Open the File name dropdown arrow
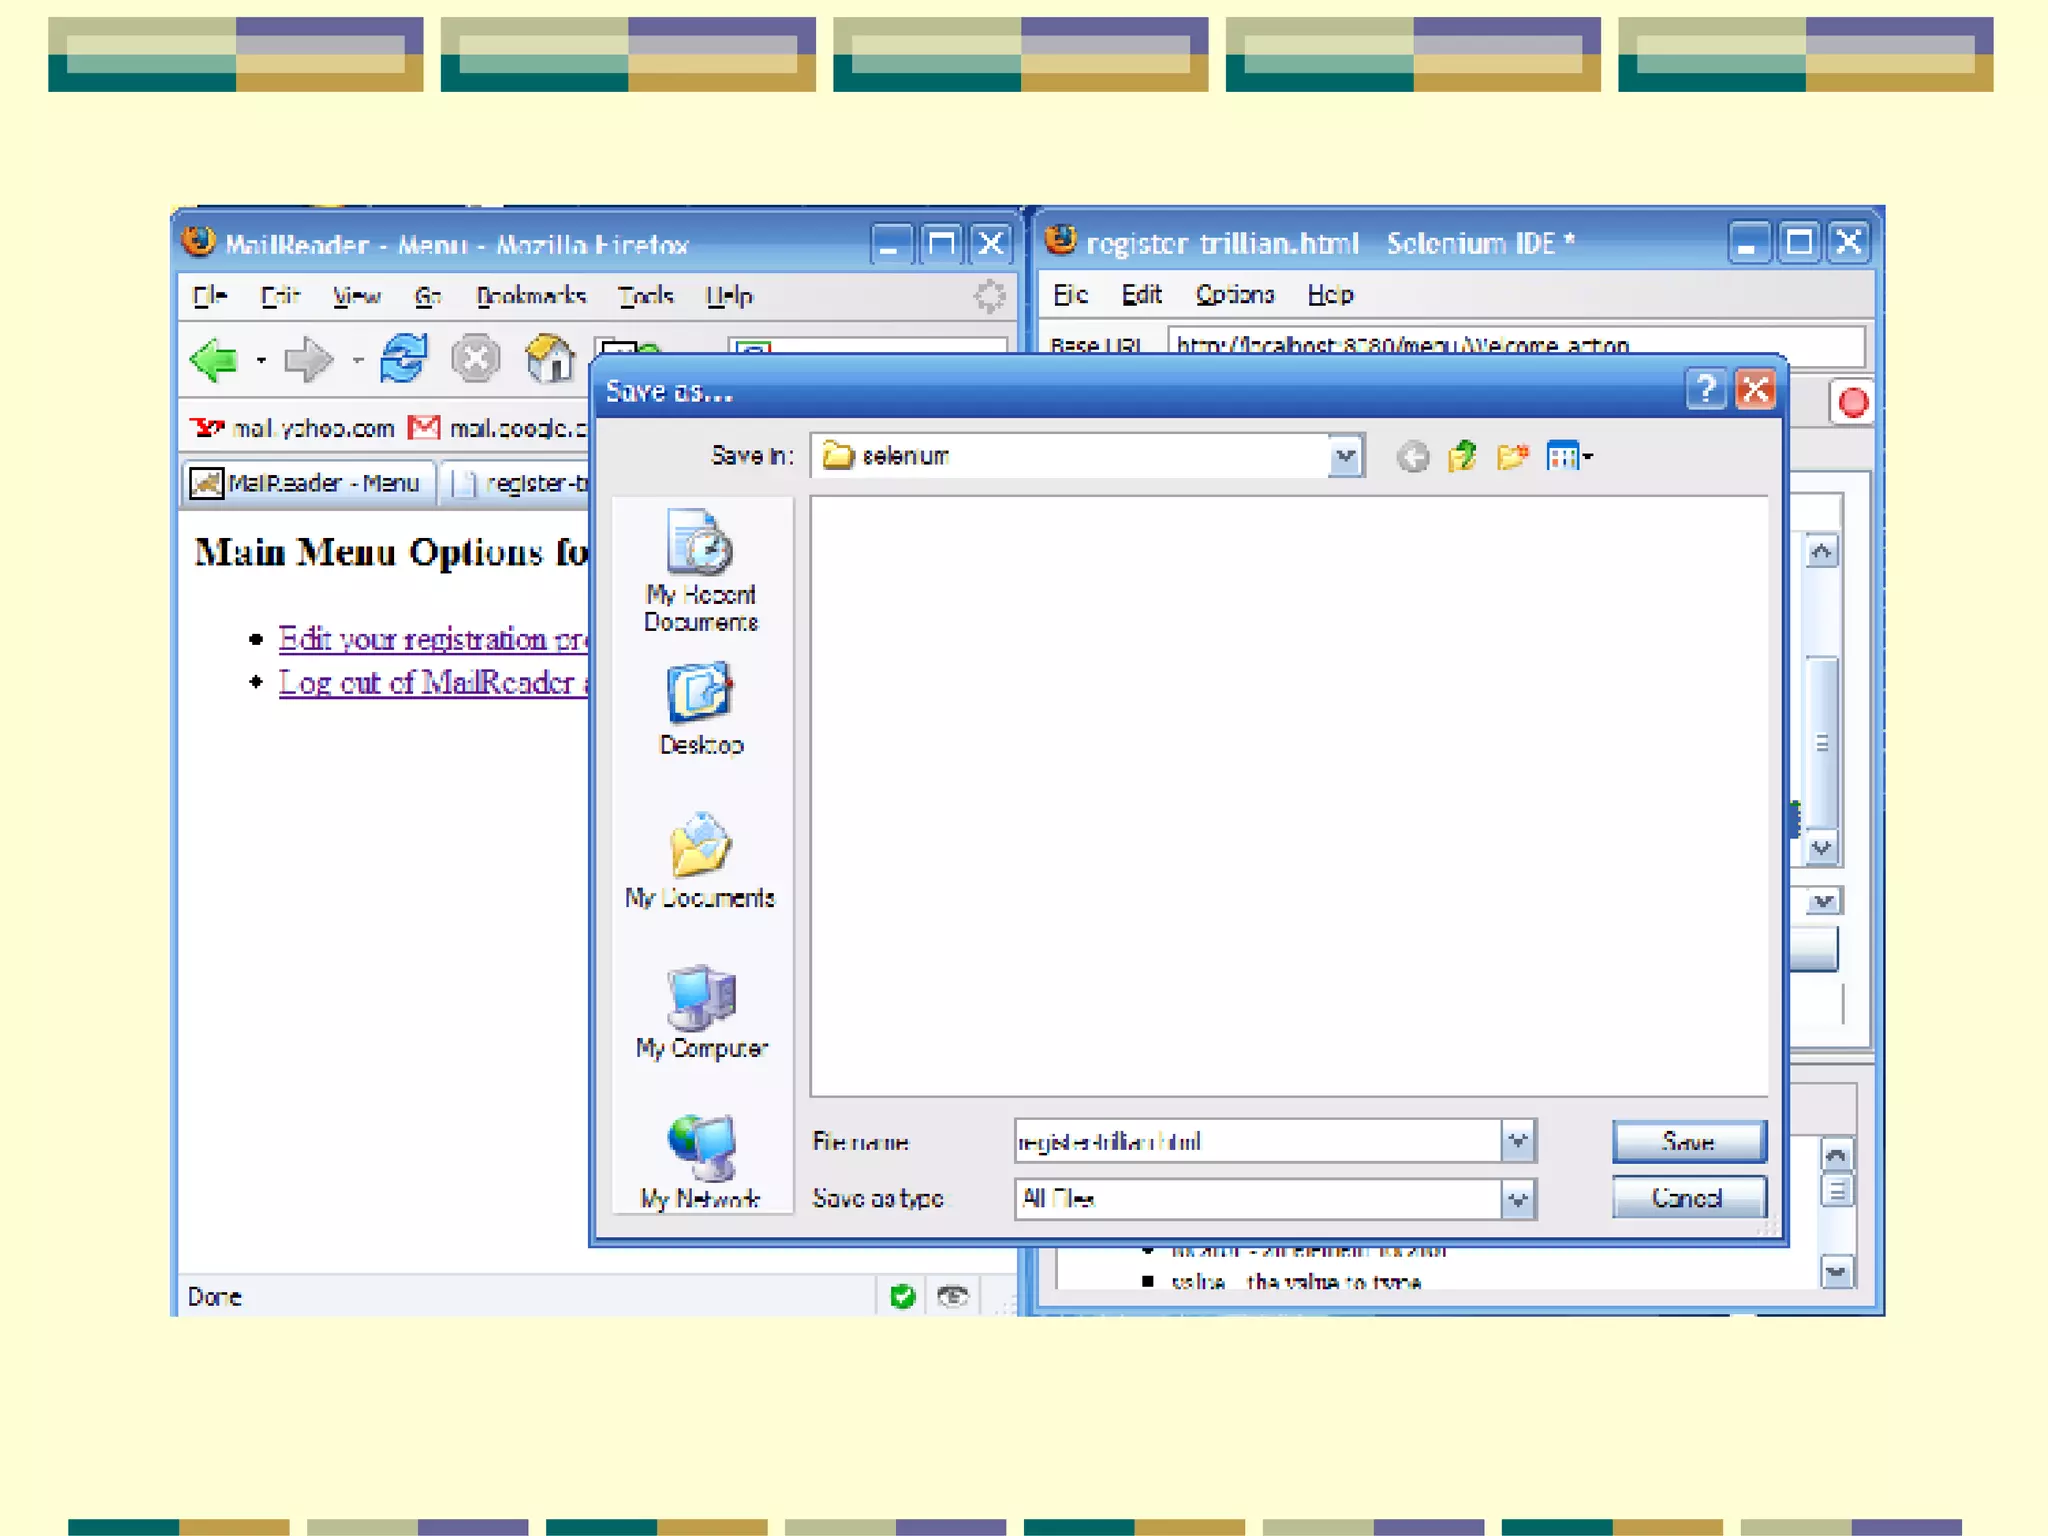 [x=1517, y=1141]
